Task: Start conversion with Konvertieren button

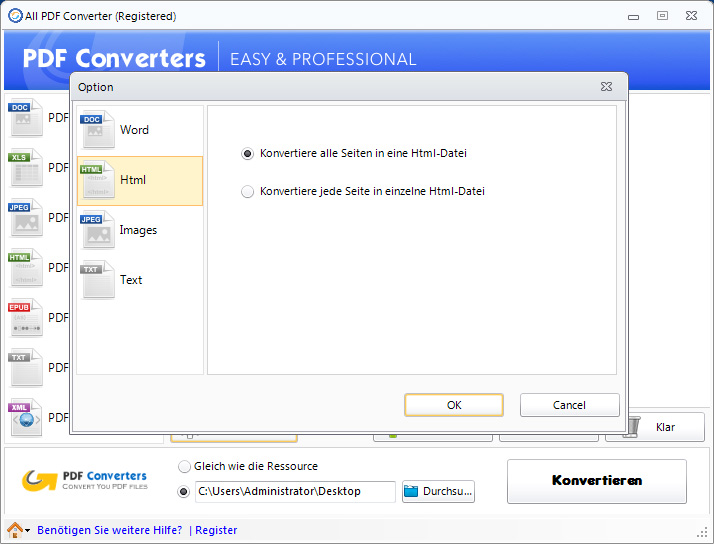Action: coord(597,481)
